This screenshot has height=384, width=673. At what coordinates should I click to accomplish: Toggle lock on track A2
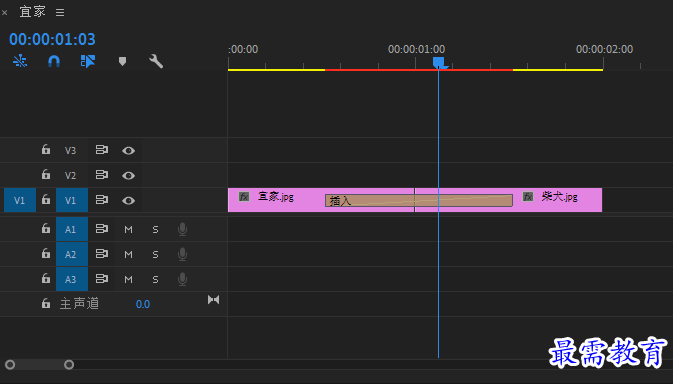[45, 254]
